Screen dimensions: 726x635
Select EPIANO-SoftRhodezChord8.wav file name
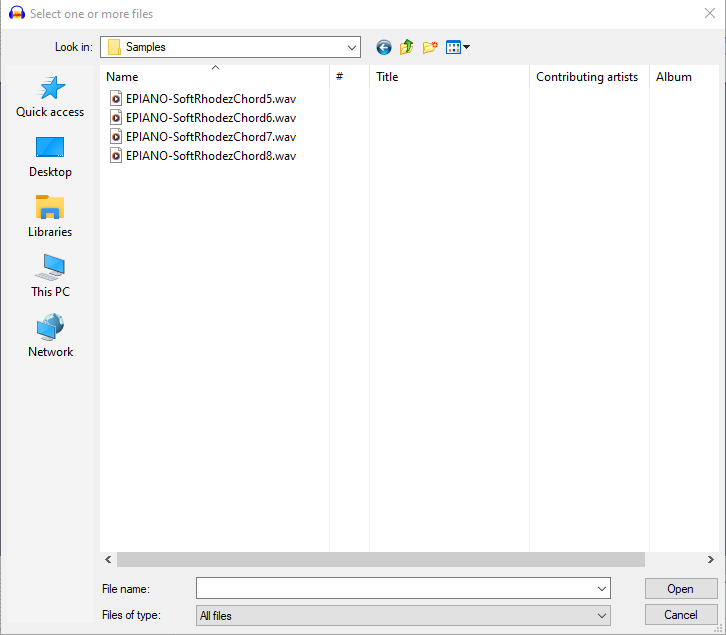211,156
